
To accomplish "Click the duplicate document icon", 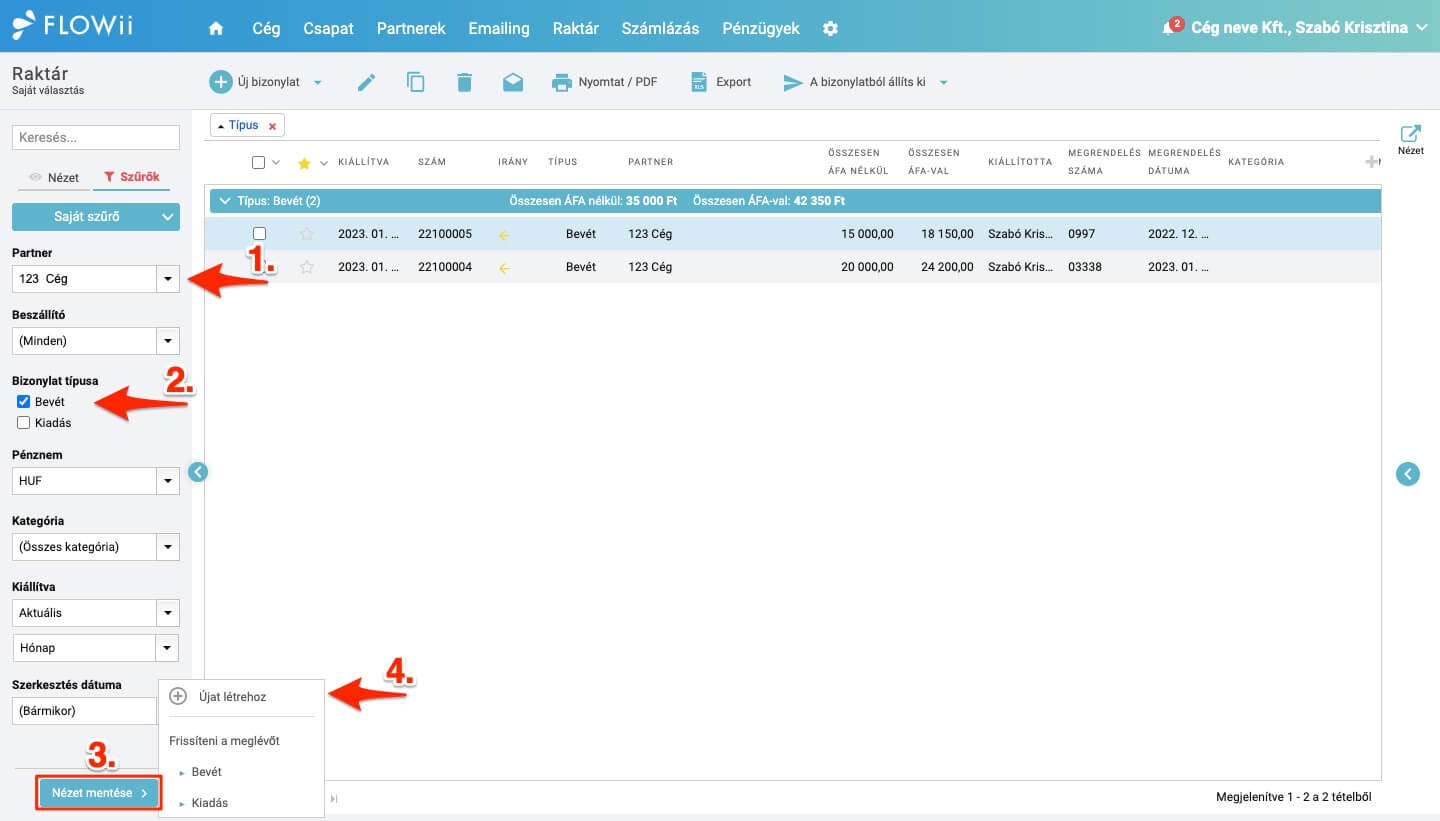I will pyautogui.click(x=415, y=82).
